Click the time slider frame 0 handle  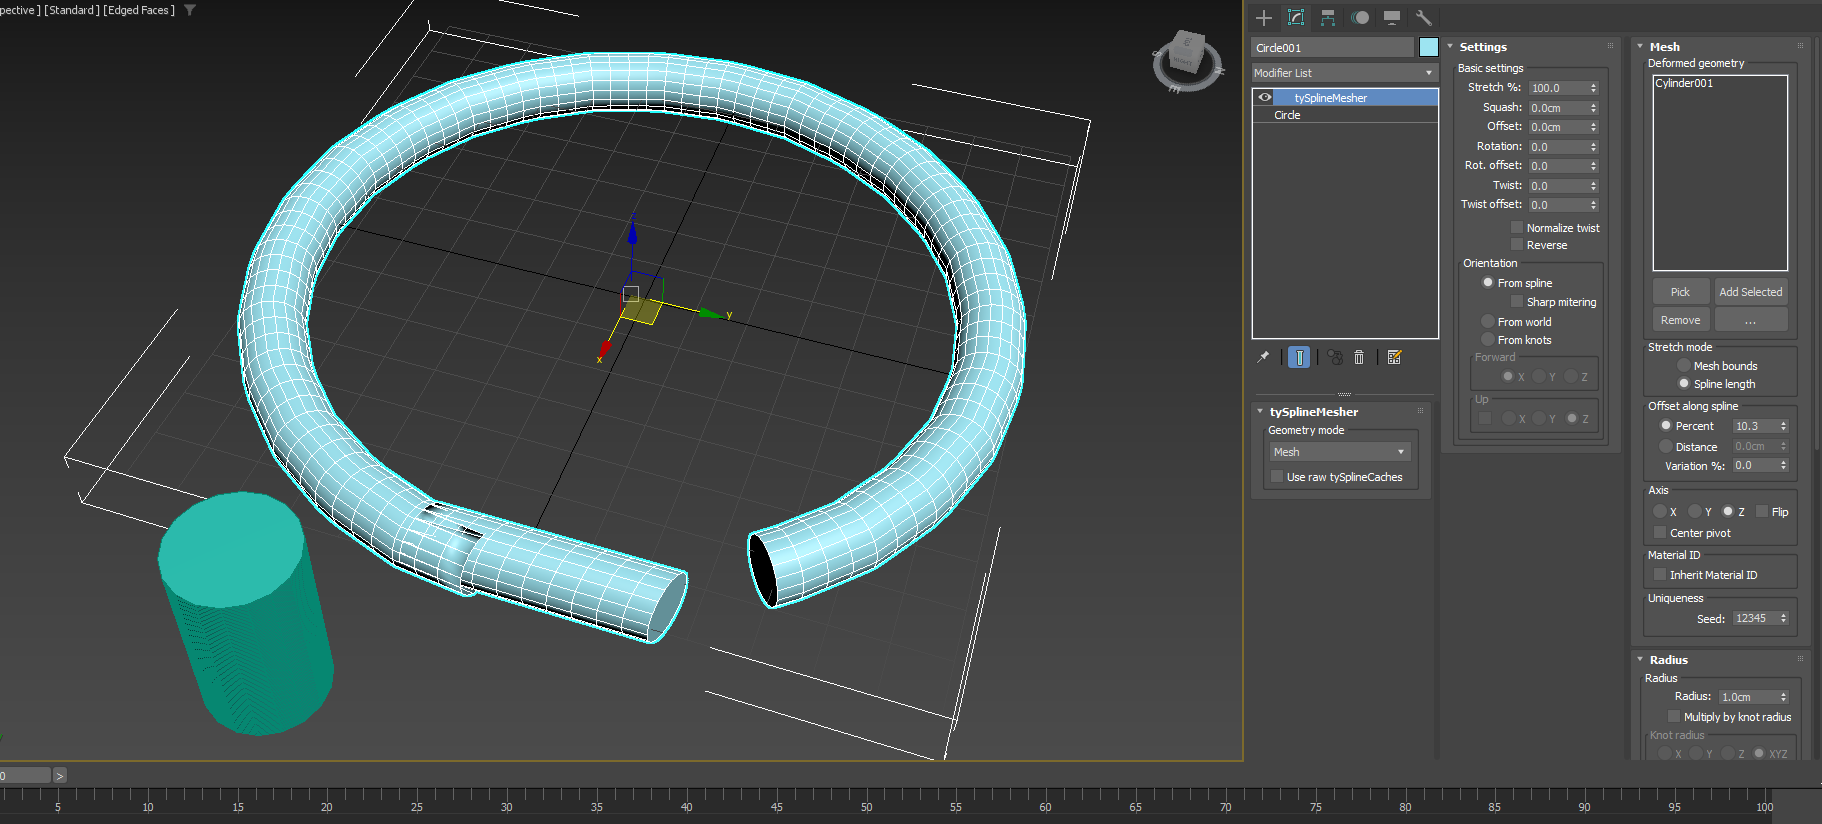[25, 775]
